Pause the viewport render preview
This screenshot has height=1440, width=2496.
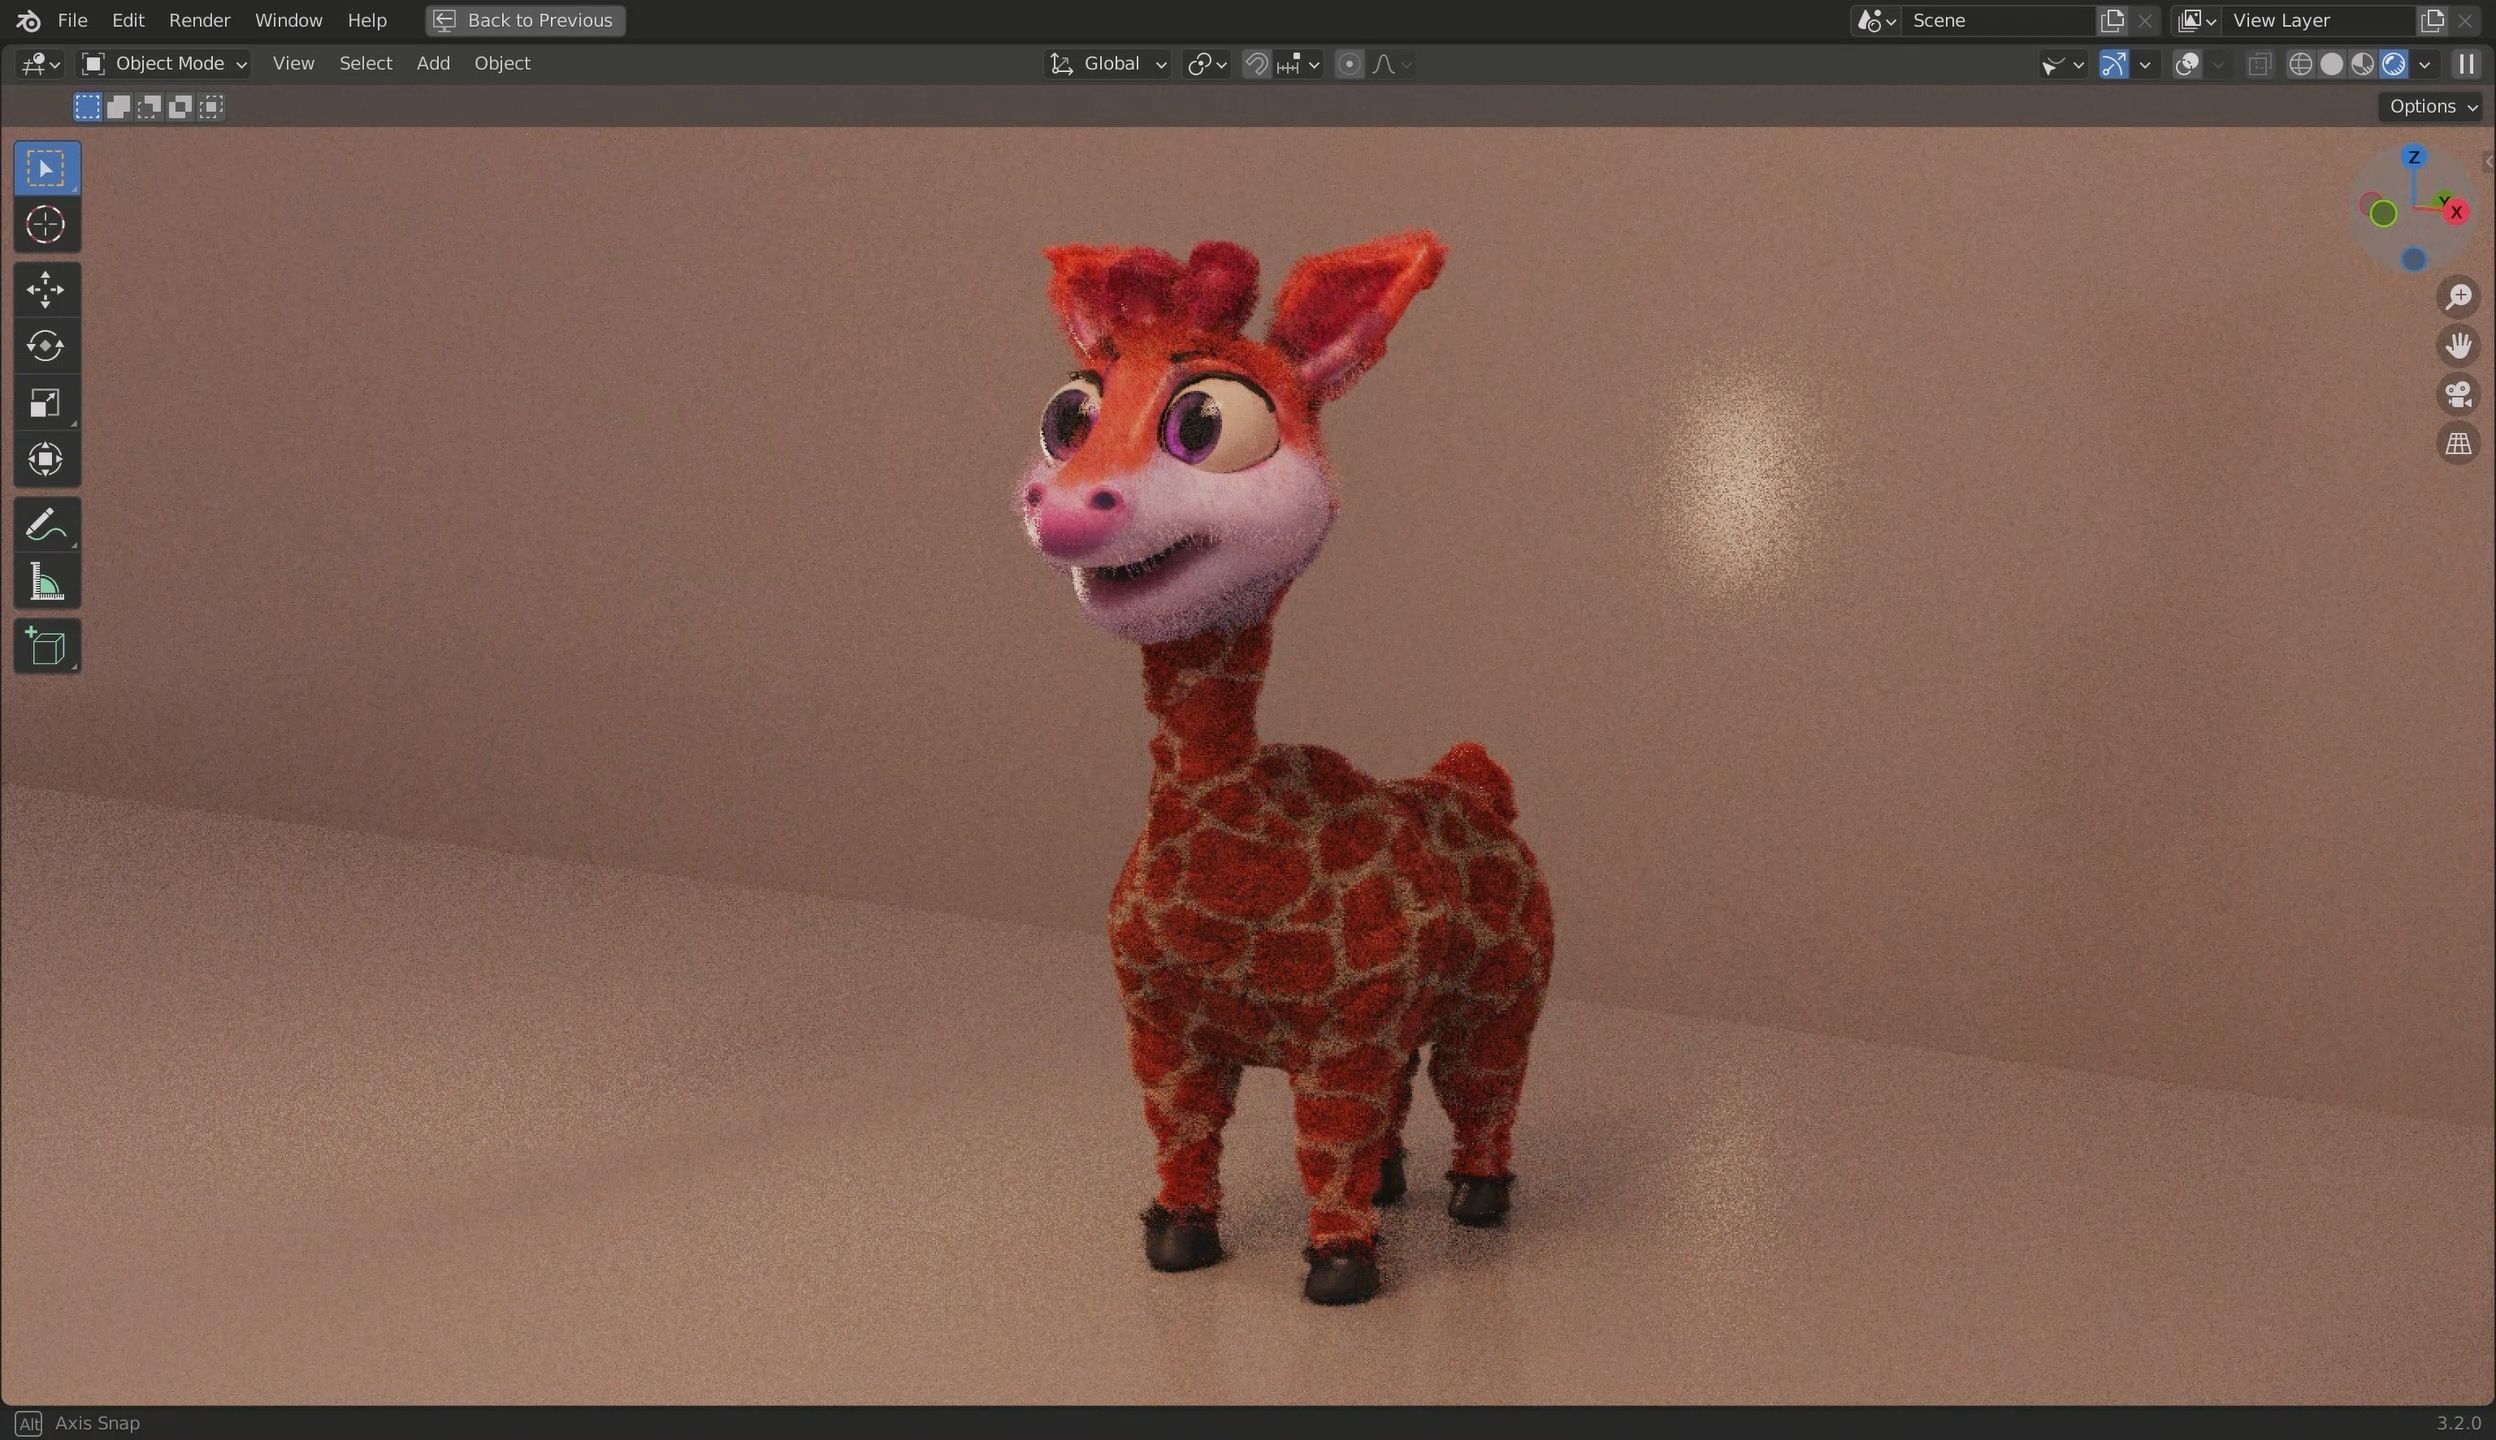click(x=2466, y=64)
